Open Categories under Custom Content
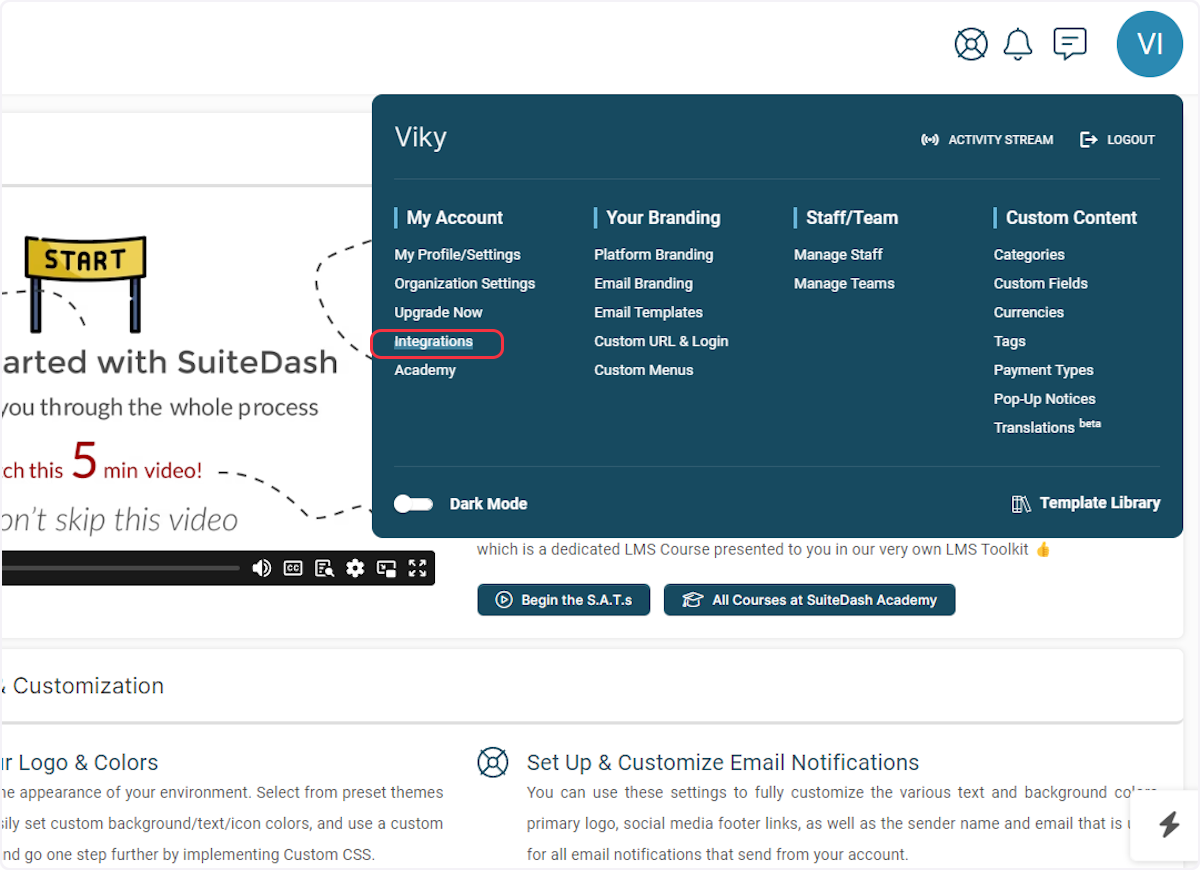The image size is (1200, 870). click(x=1029, y=255)
